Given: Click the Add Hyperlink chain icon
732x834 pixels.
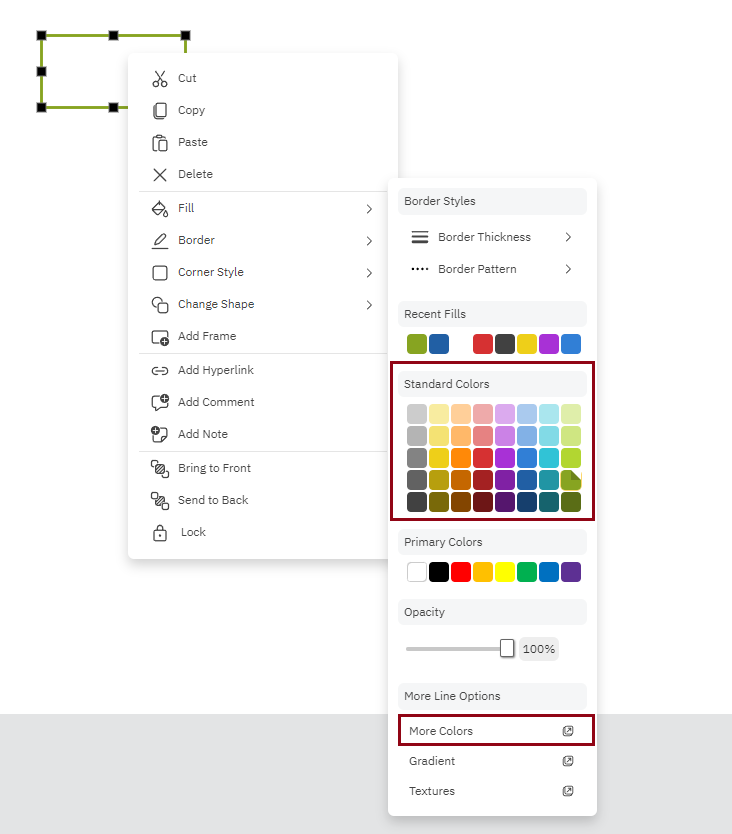Looking at the screenshot, I should [x=160, y=371].
